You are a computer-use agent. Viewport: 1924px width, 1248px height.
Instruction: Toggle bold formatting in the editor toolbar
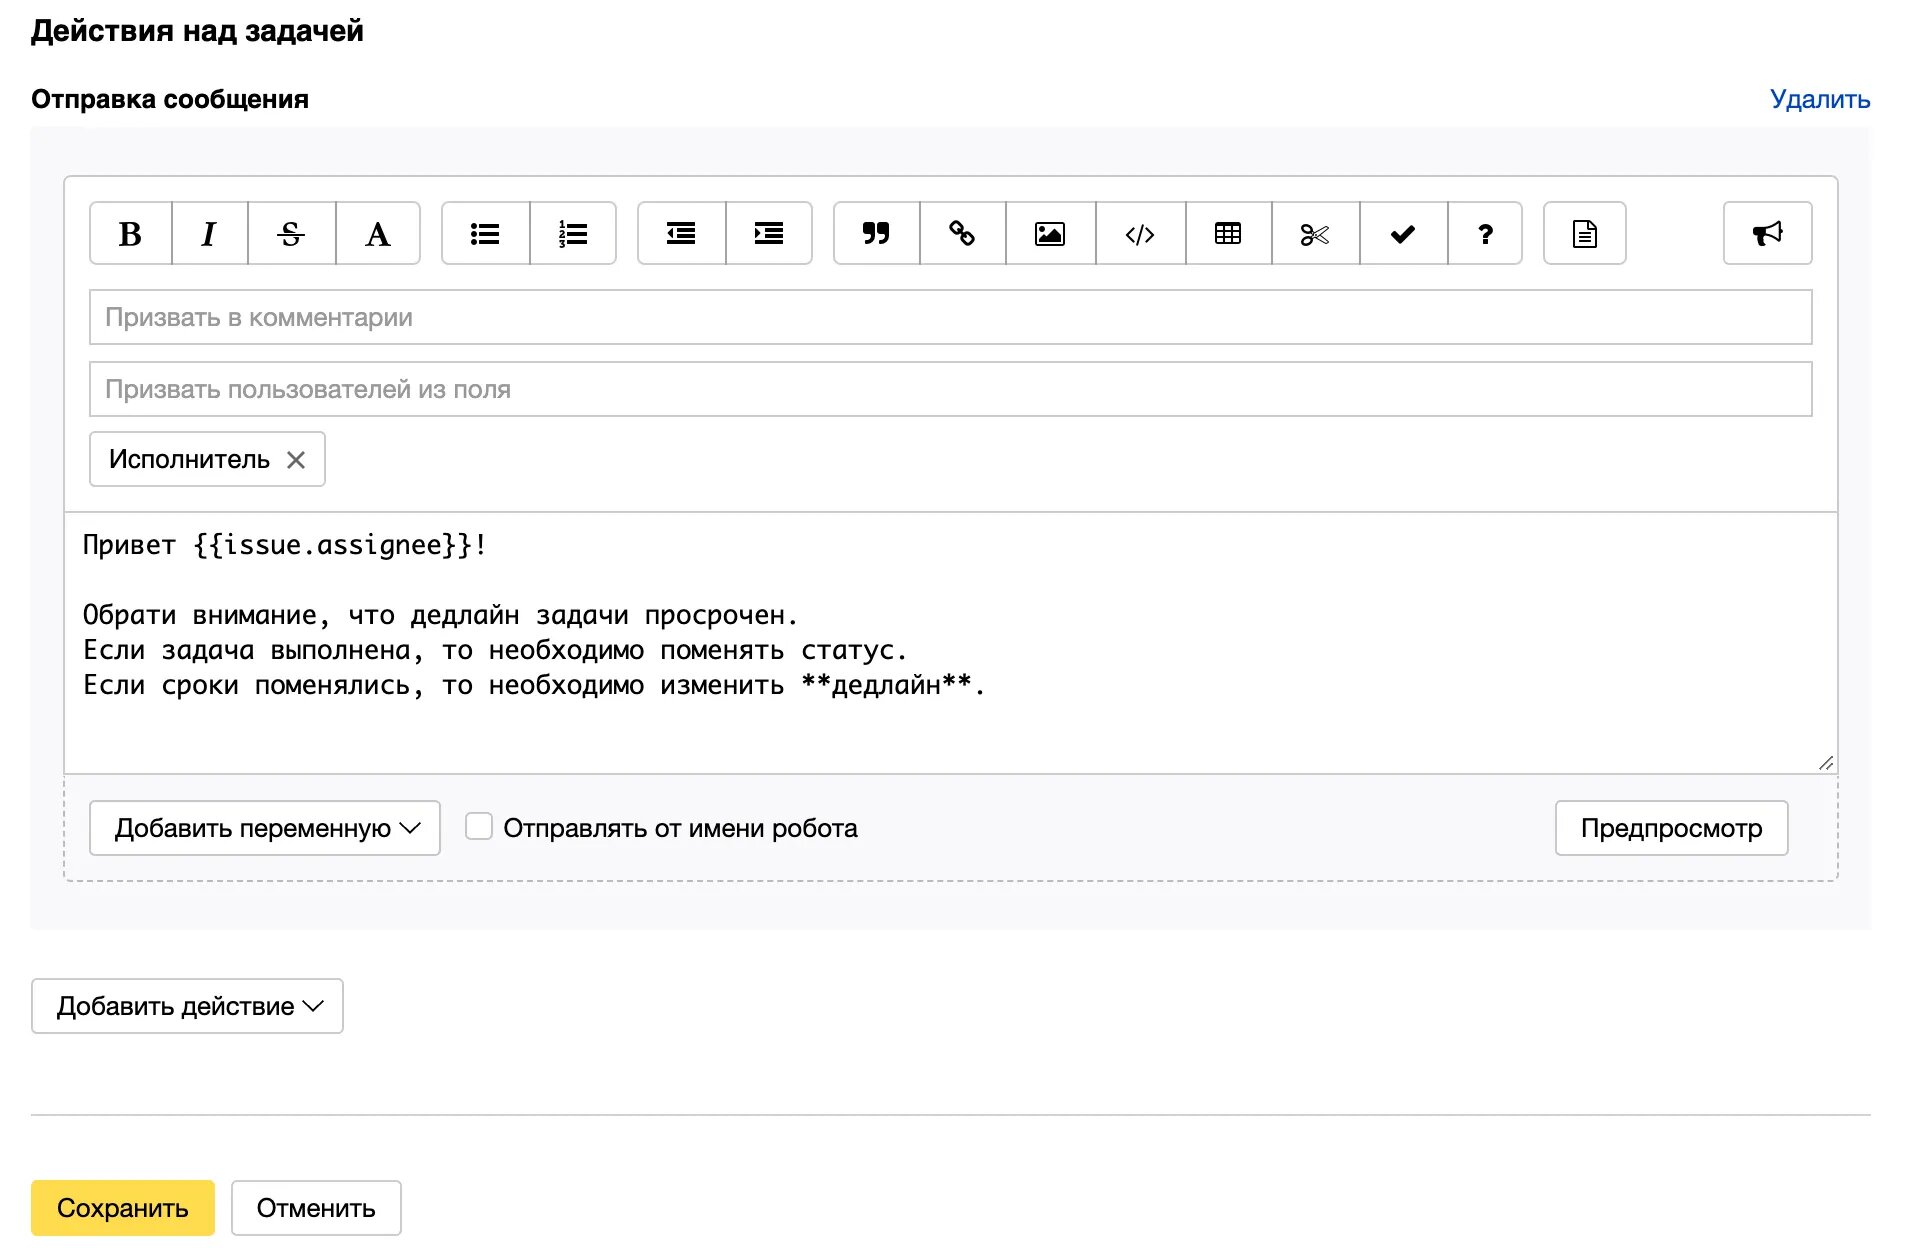pyautogui.click(x=130, y=234)
